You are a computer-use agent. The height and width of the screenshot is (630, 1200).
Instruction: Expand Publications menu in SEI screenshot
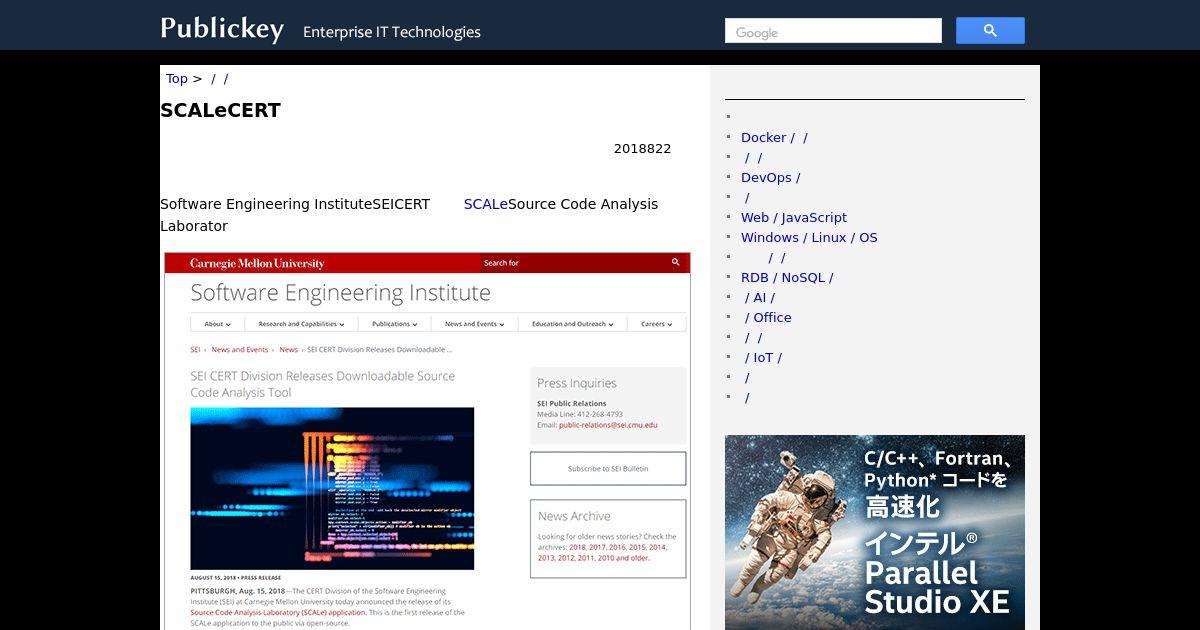click(x=394, y=324)
